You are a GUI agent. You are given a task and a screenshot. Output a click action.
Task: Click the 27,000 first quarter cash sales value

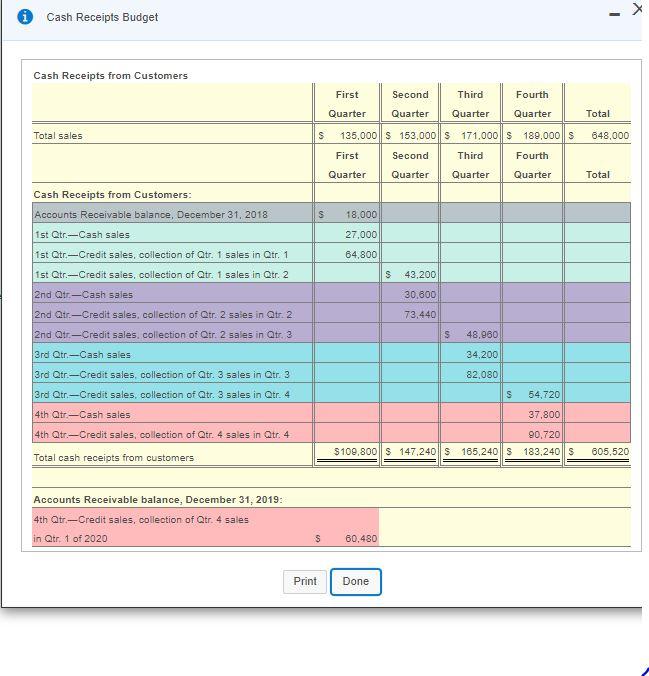[361, 235]
